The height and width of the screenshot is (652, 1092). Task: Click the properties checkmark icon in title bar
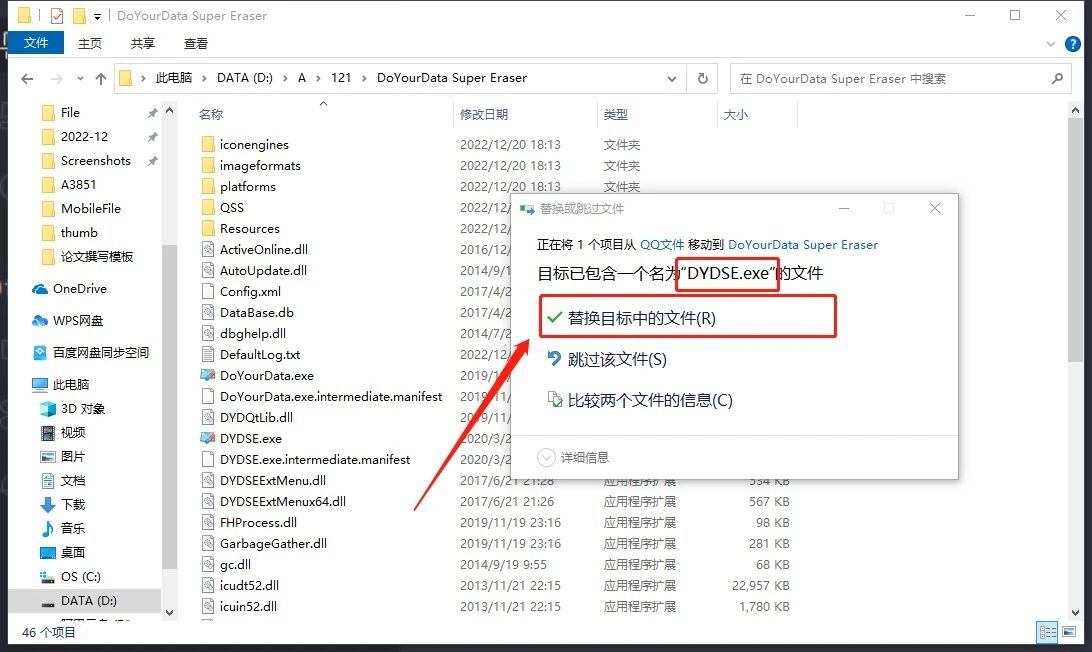(57, 15)
